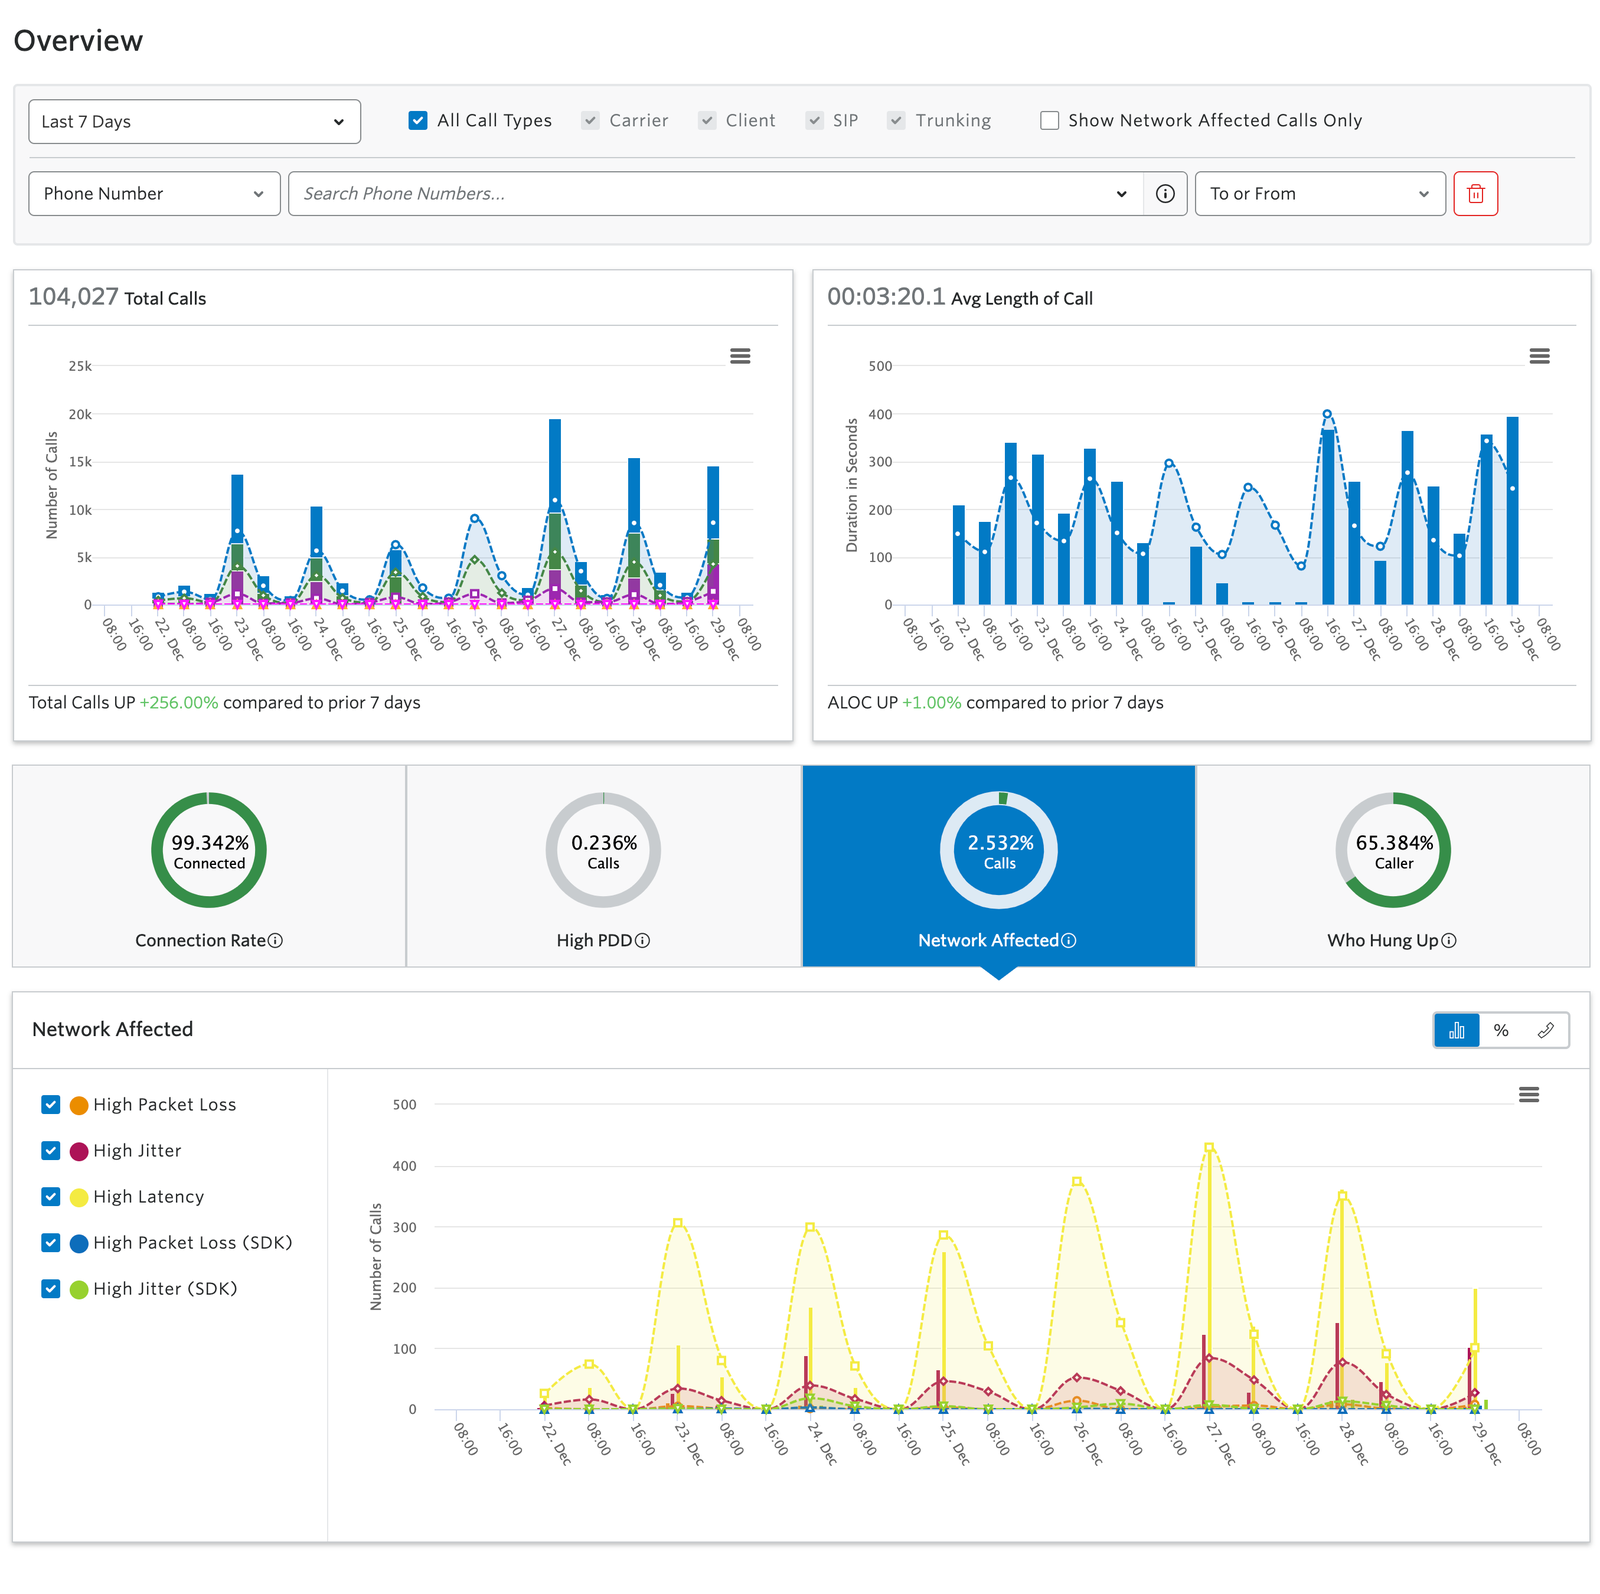This screenshot has height=1594, width=1600.
Task: Select the percent view icon for Network Affected
Action: 1501,1029
